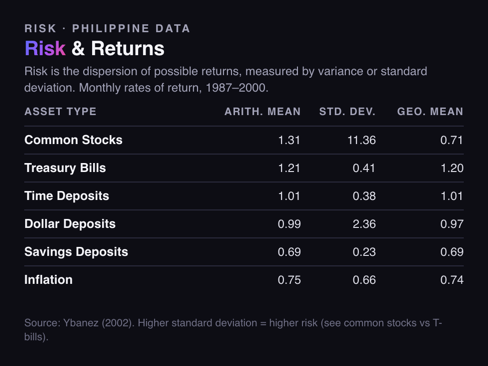Screen dimensions: 488x366
Task: Click Dollar Deposits arithmetic mean 0.99
Action: pos(289,224)
